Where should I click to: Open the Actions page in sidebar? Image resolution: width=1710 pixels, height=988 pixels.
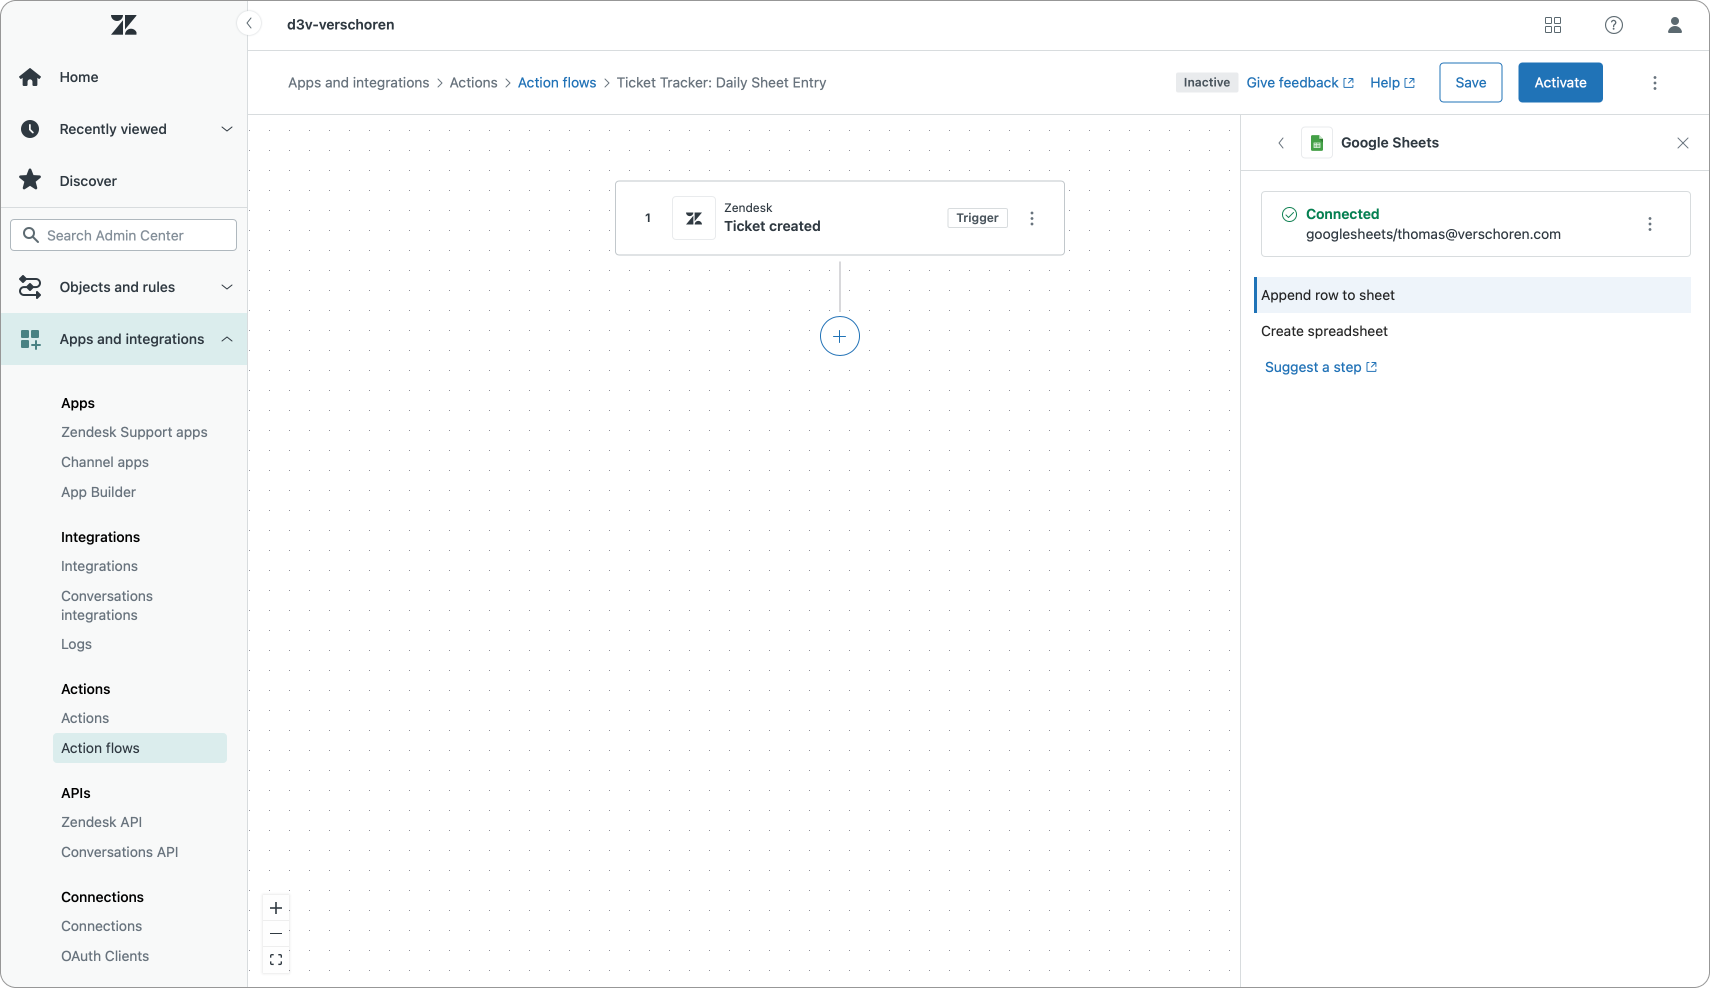point(85,718)
